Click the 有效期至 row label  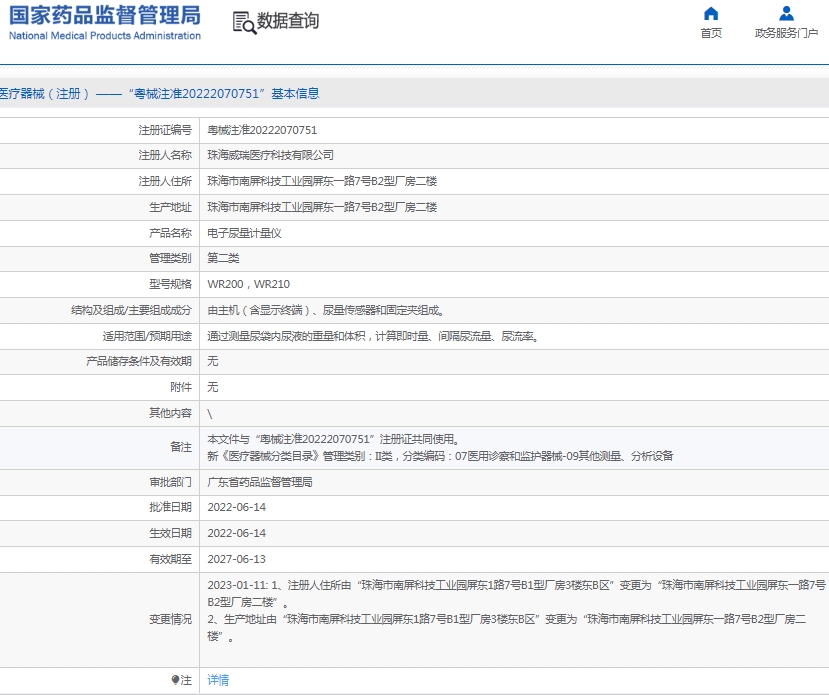[x=170, y=559]
